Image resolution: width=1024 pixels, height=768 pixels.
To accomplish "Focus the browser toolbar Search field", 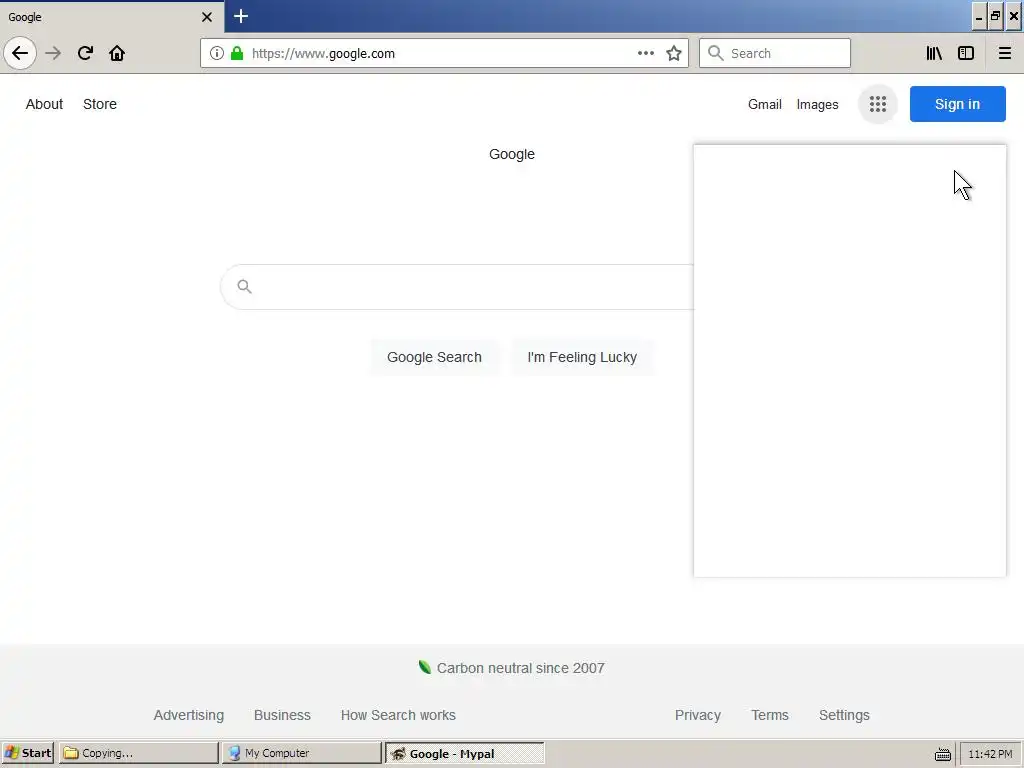I will click(x=775, y=53).
